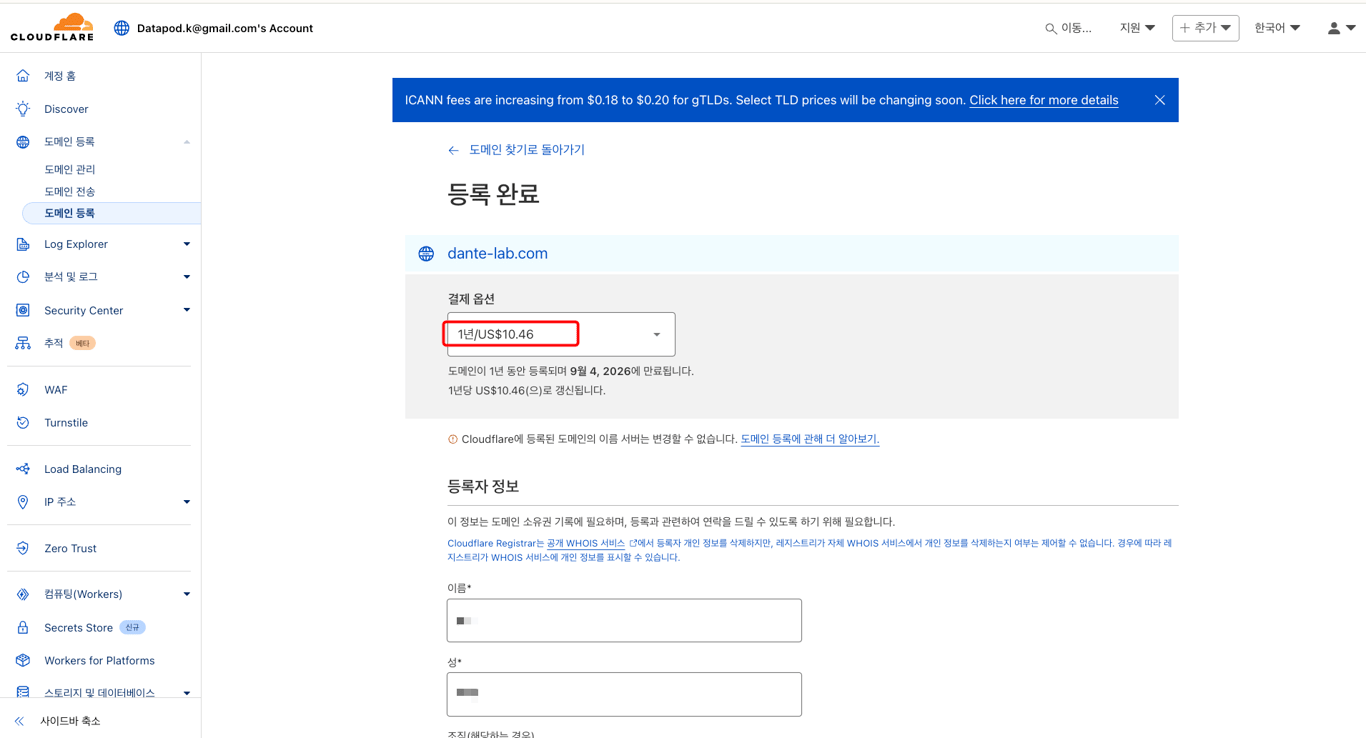Click the 추적 hierarchy icon
The height and width of the screenshot is (738, 1366).
(x=23, y=343)
